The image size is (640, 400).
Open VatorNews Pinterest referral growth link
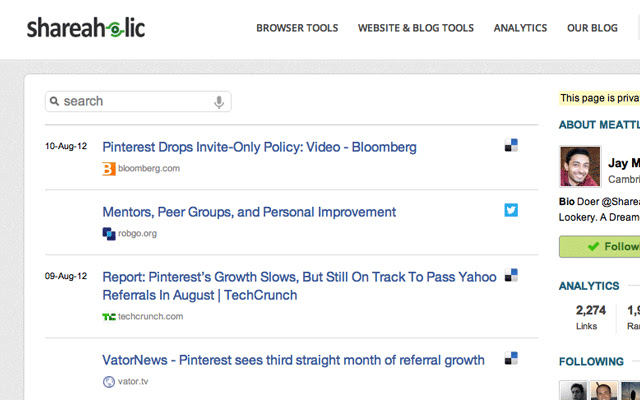pos(293,360)
